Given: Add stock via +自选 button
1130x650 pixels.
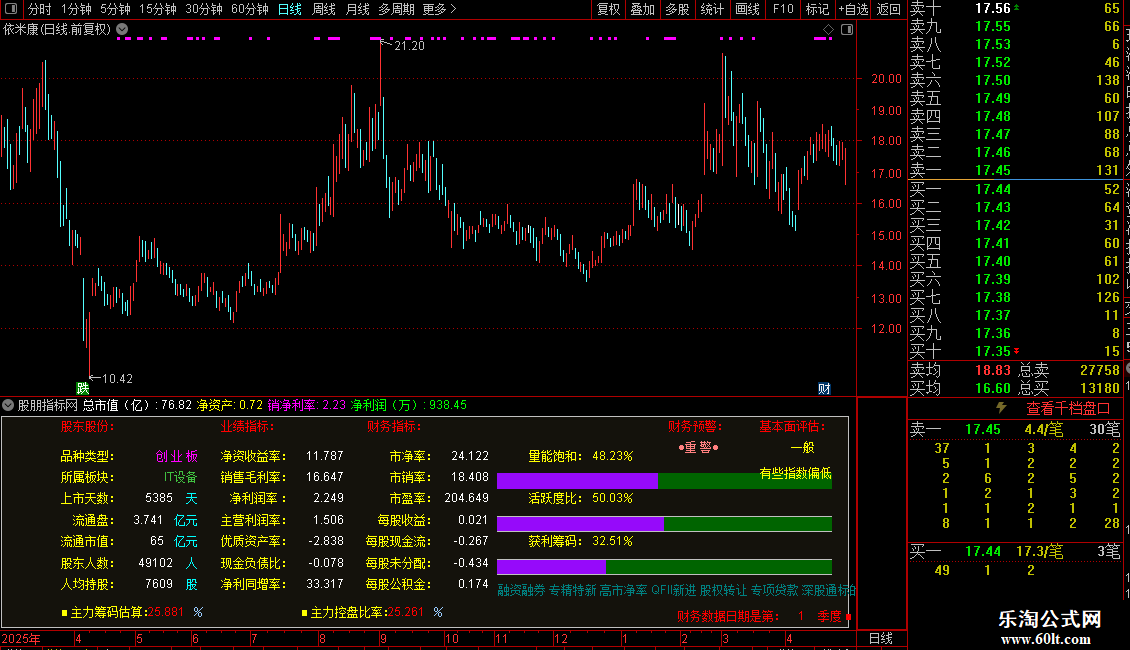Looking at the screenshot, I should 854,9.
